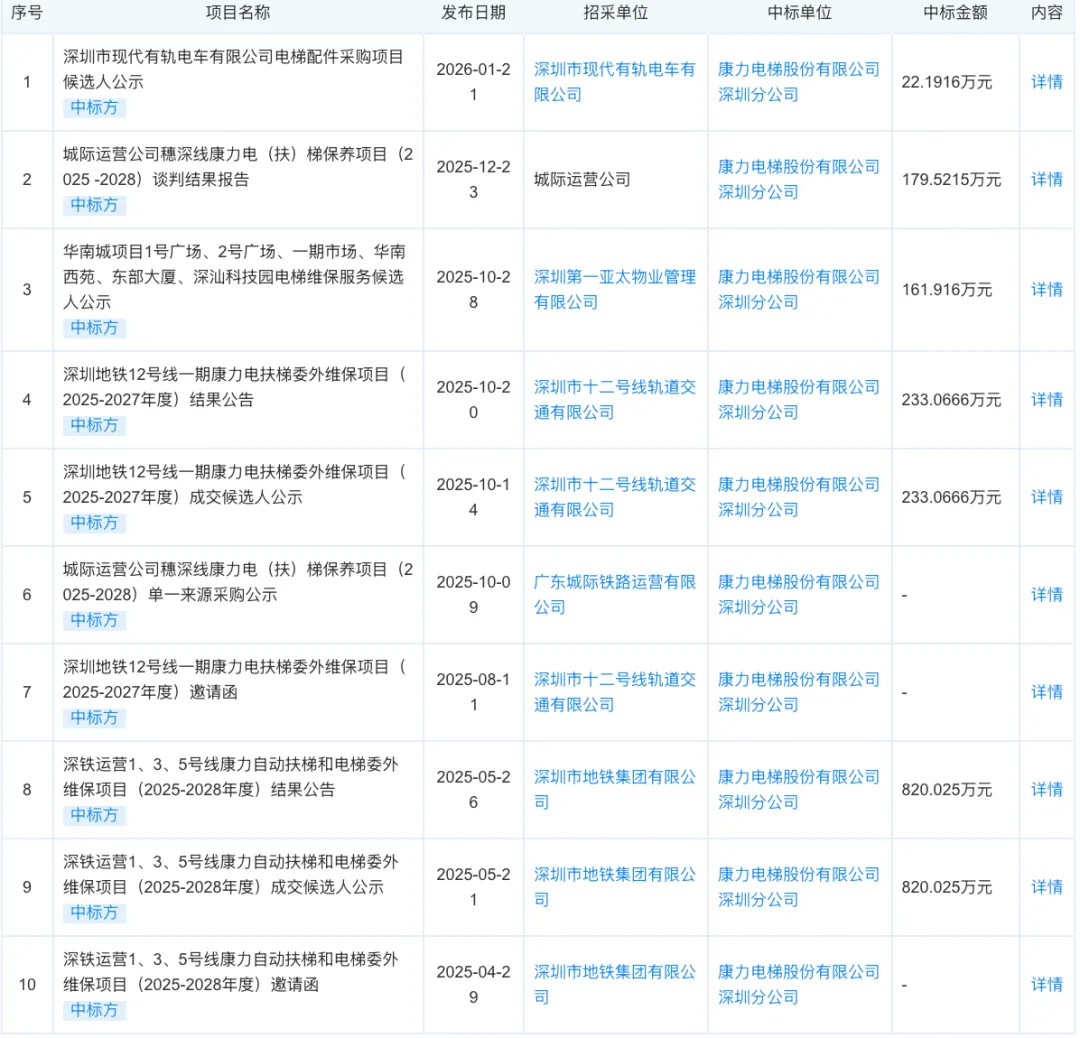Open 深圳市地铁集团有限公司 link in row 10
Viewport: 1080px width, 1038px height.
[614, 985]
